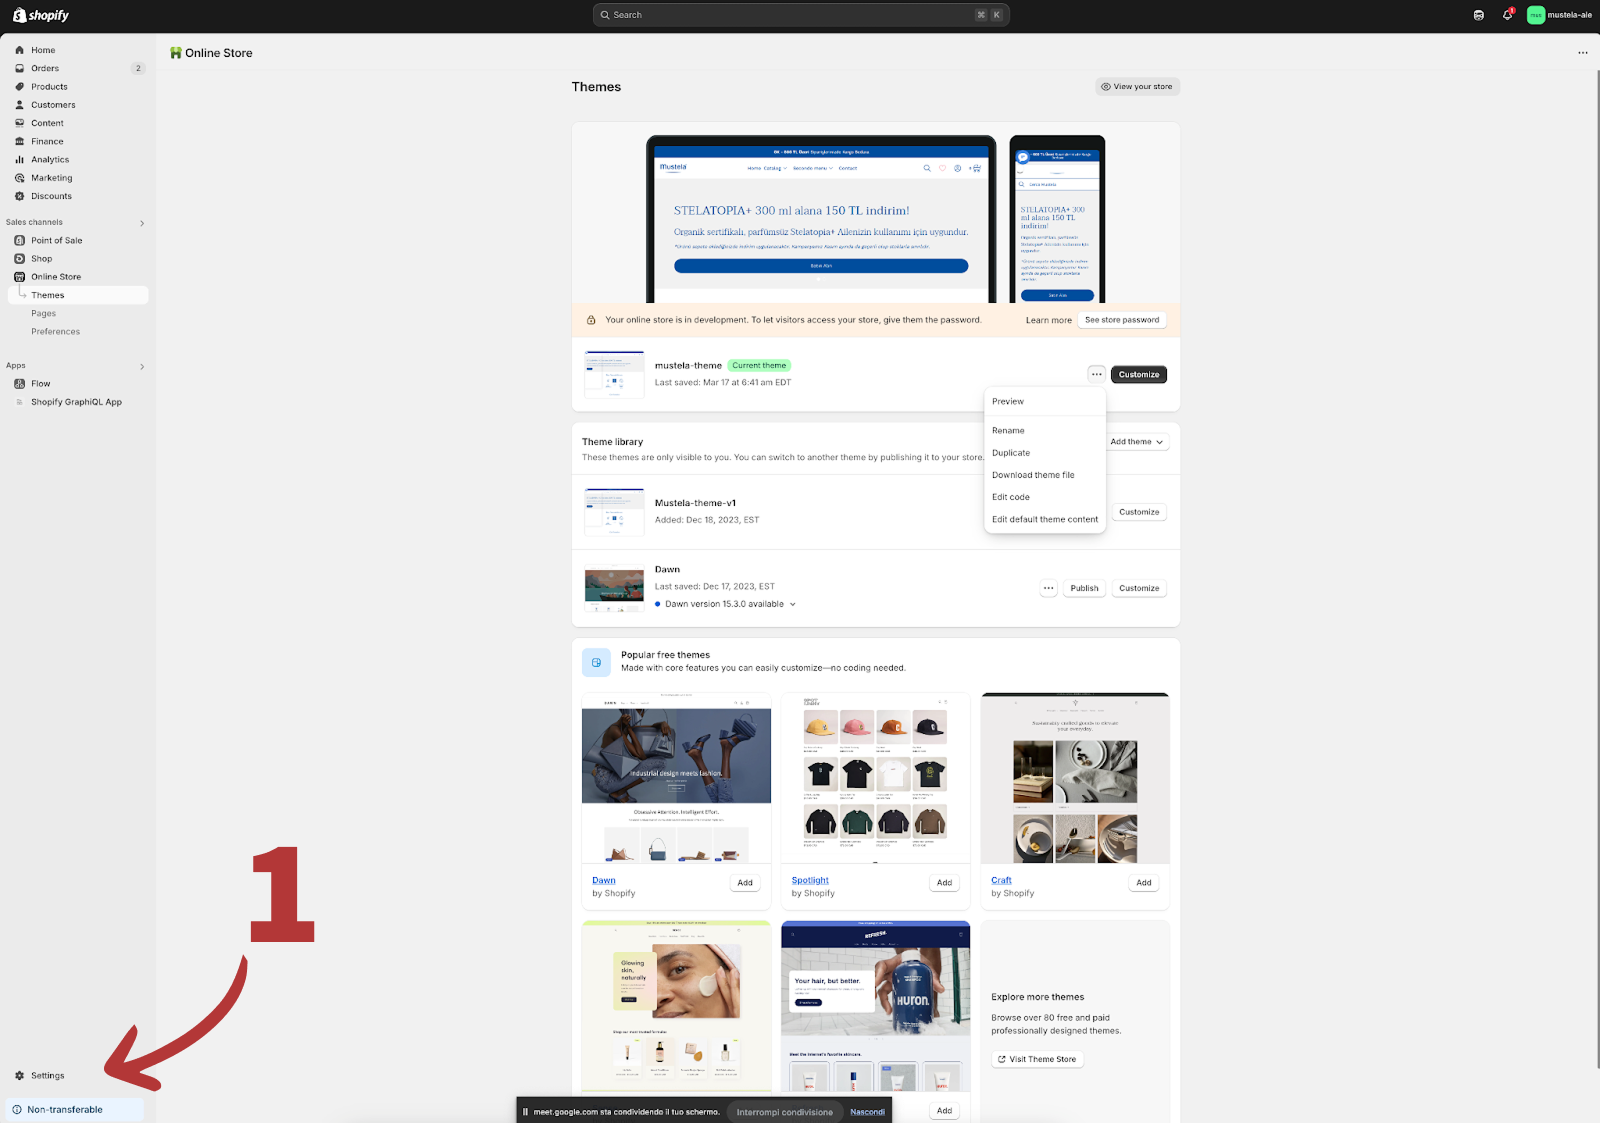
Task: Select the Online Store sidebar icon
Action: coord(19,277)
